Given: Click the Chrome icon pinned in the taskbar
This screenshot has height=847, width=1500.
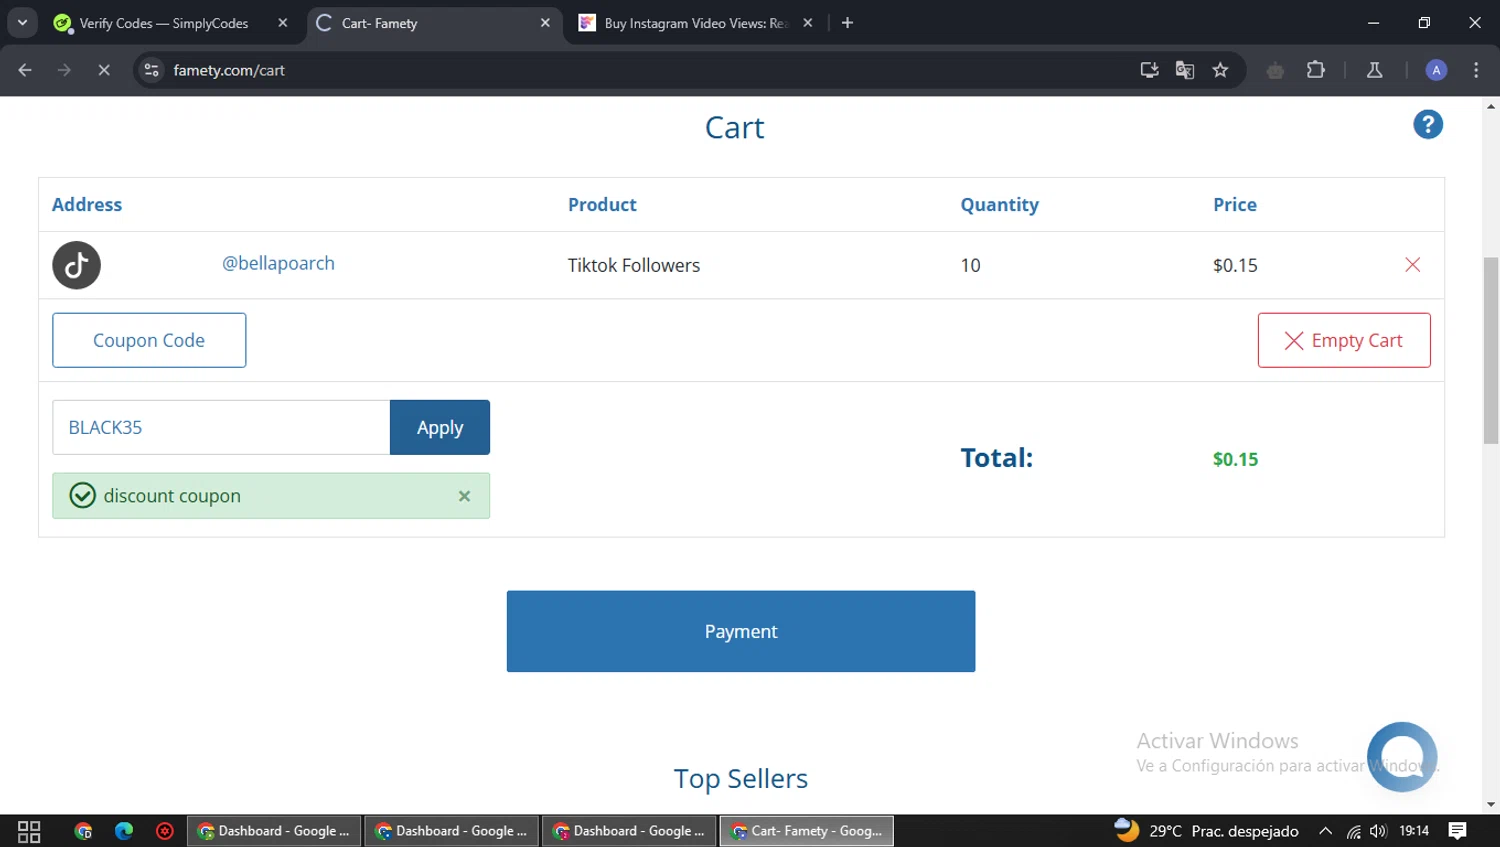Looking at the screenshot, I should (x=83, y=831).
